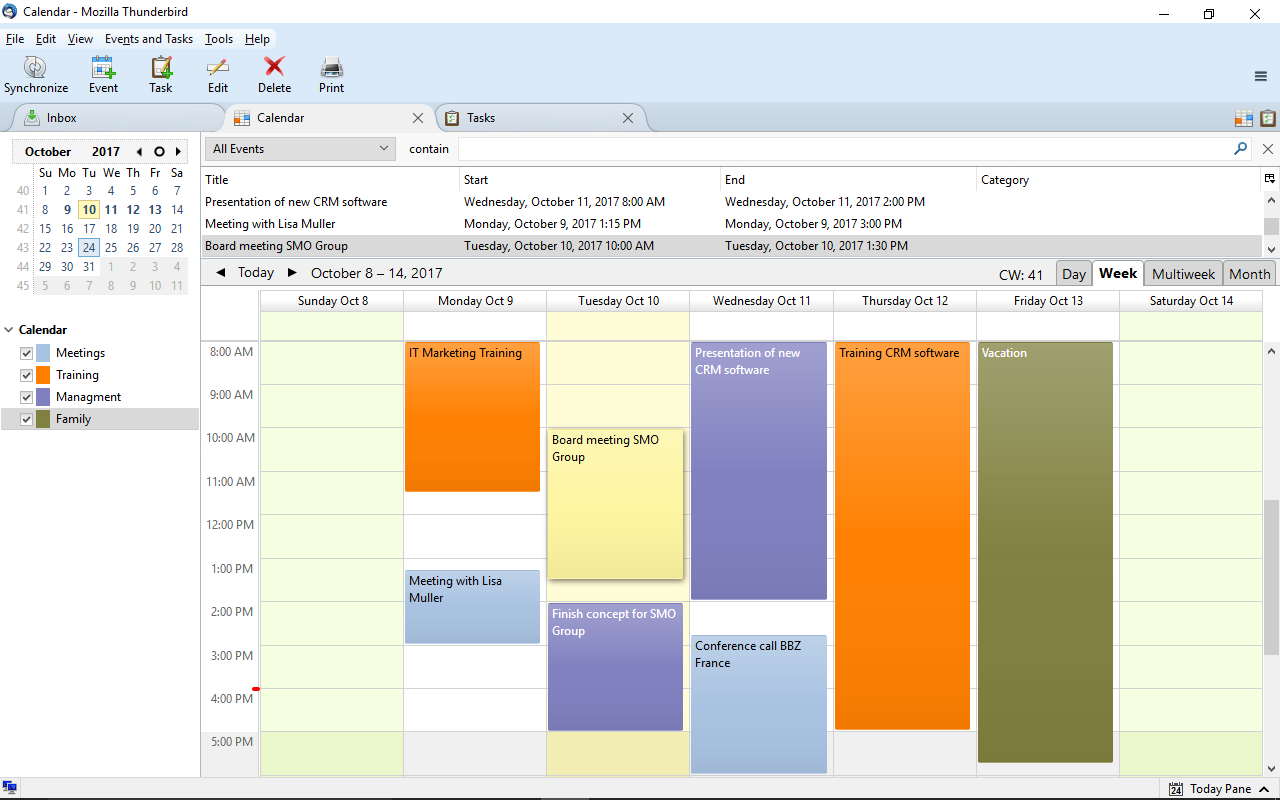Click the Print toolbar icon

(x=331, y=67)
